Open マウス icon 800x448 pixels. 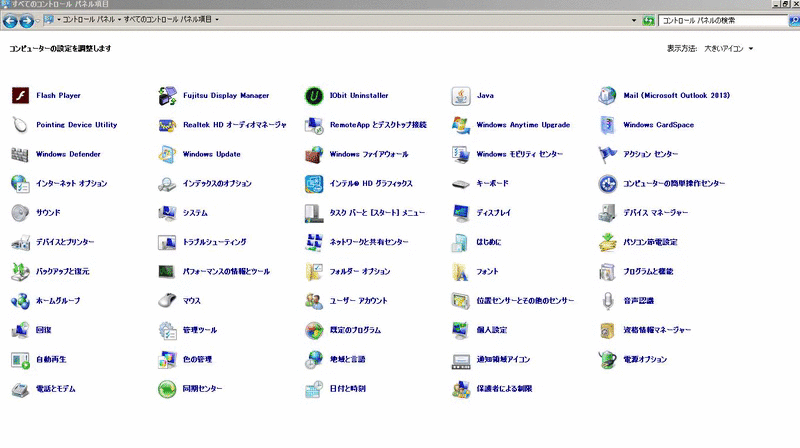tap(167, 301)
